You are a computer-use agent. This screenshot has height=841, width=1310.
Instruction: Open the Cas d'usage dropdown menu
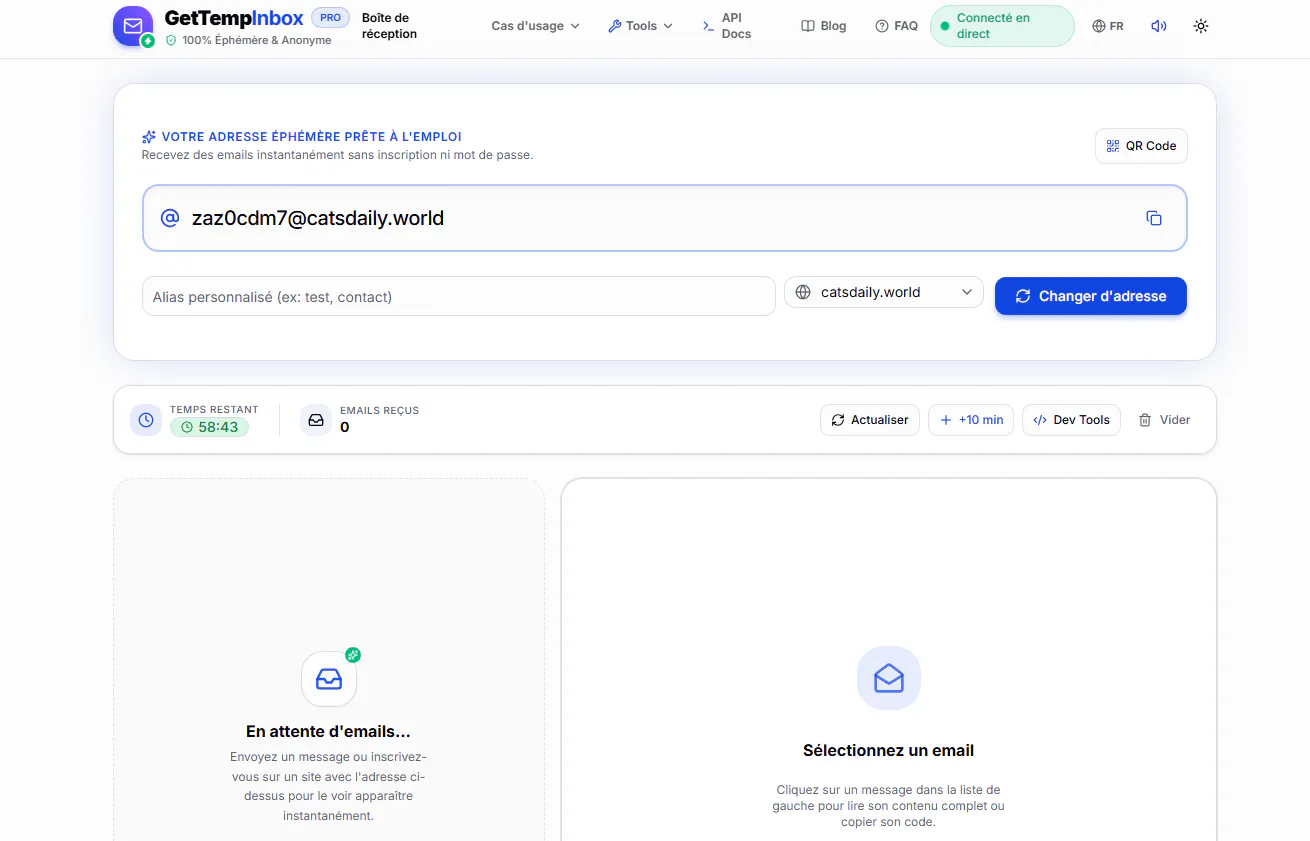[x=535, y=26]
